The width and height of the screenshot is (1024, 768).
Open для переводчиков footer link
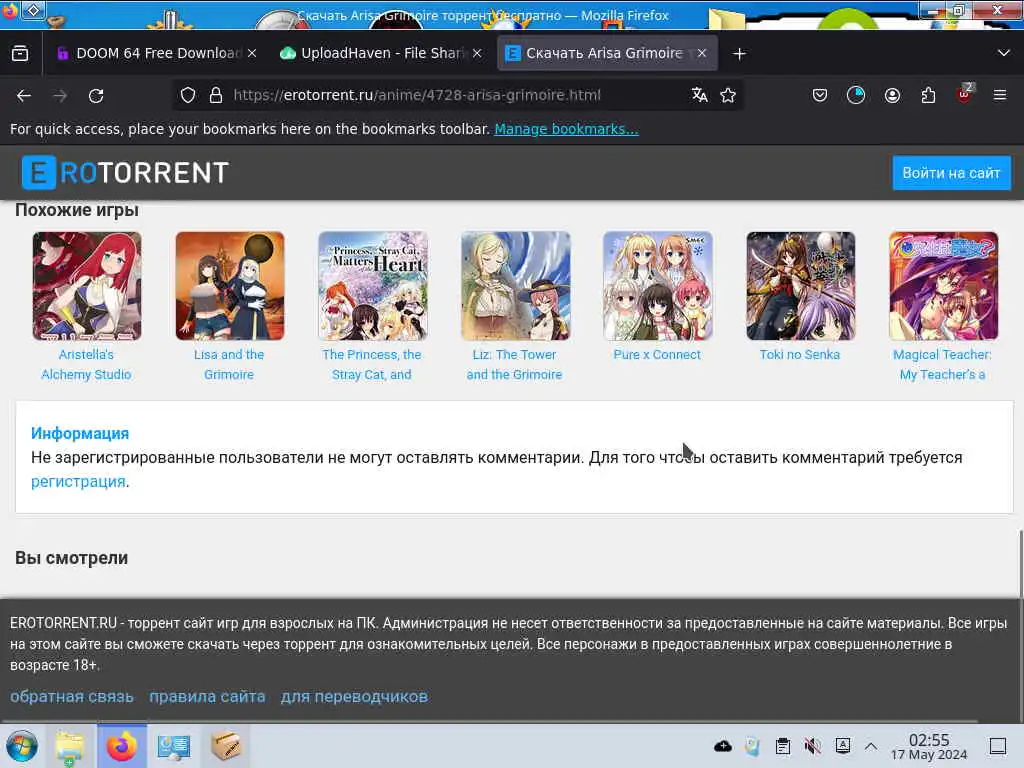(355, 697)
